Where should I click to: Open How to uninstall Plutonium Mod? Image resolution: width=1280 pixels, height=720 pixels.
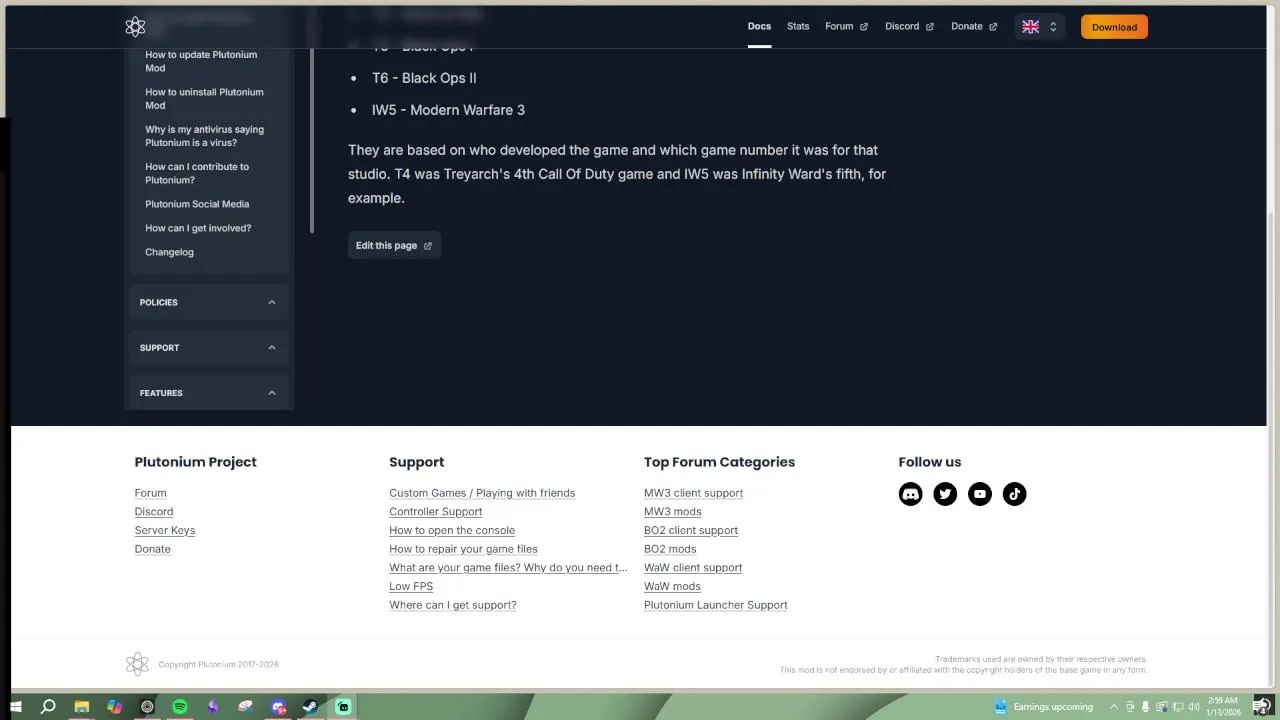click(x=204, y=98)
